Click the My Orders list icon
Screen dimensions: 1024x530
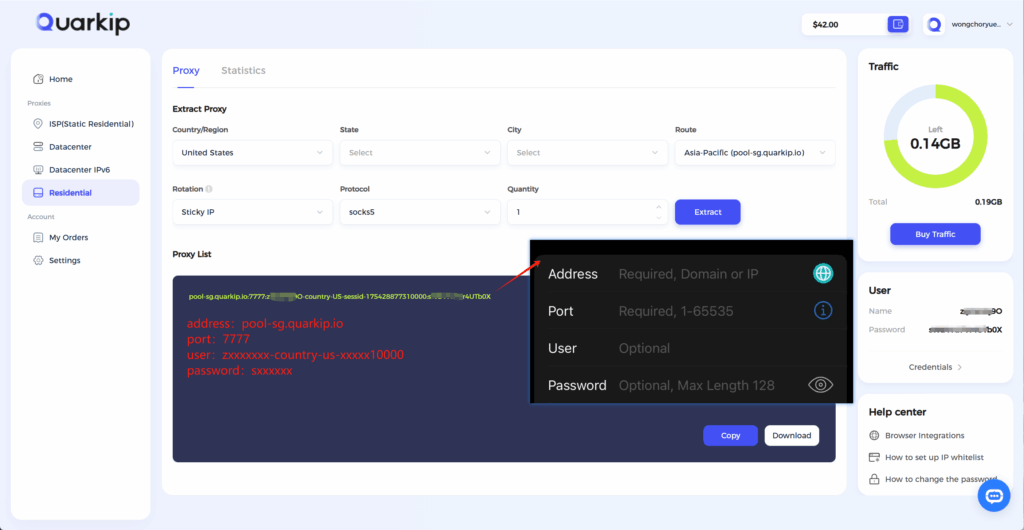(38, 238)
